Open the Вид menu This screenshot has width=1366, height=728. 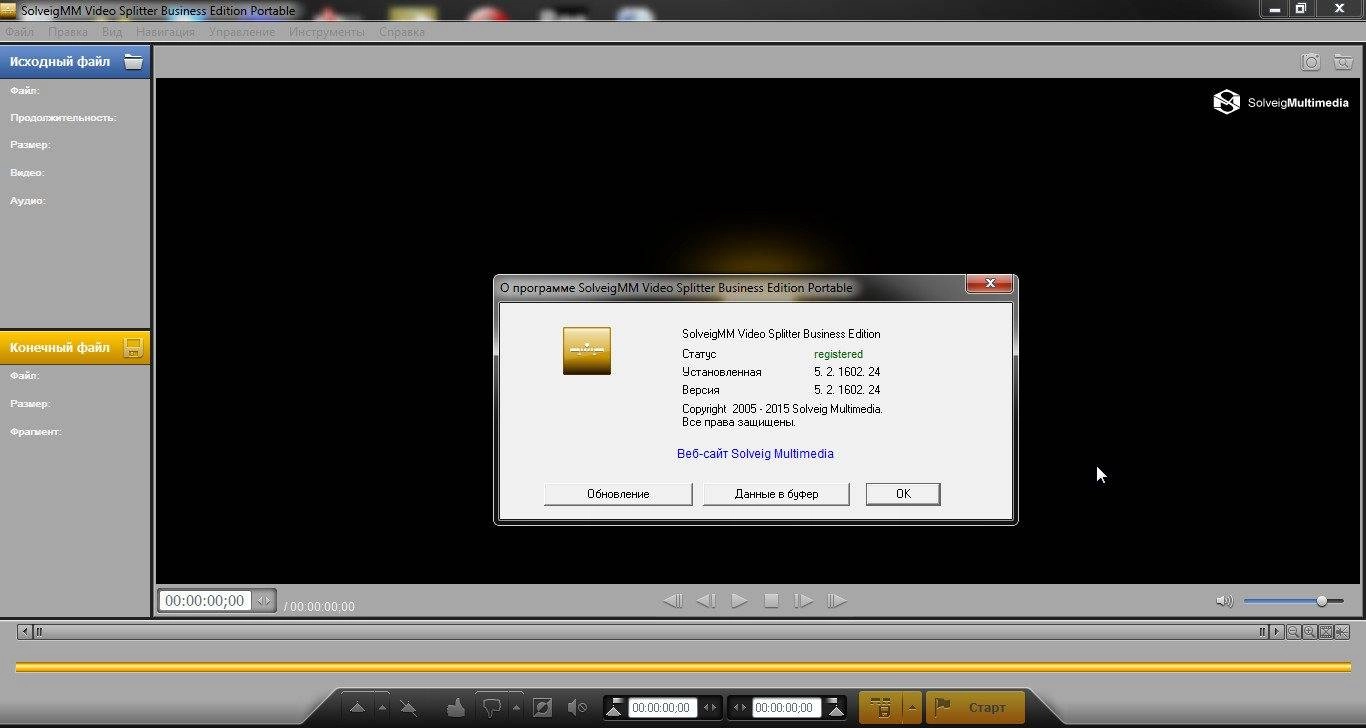click(112, 32)
